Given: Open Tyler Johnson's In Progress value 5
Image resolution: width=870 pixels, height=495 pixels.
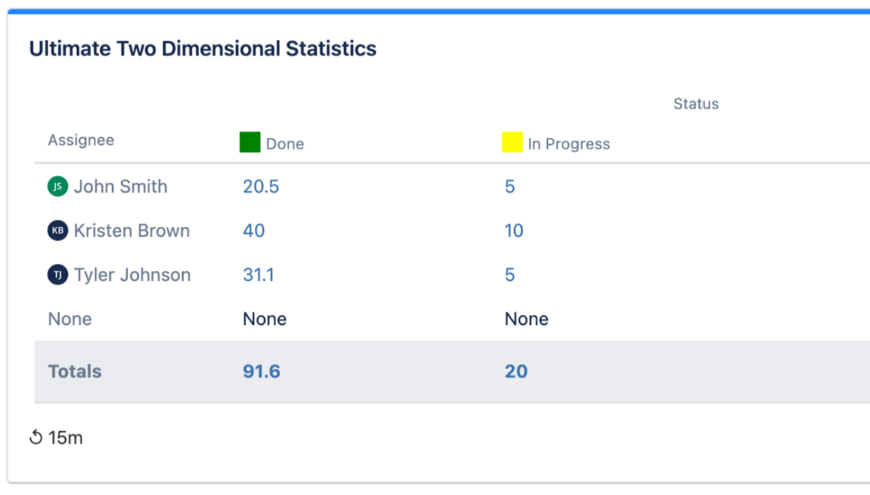Looking at the screenshot, I should pos(510,275).
